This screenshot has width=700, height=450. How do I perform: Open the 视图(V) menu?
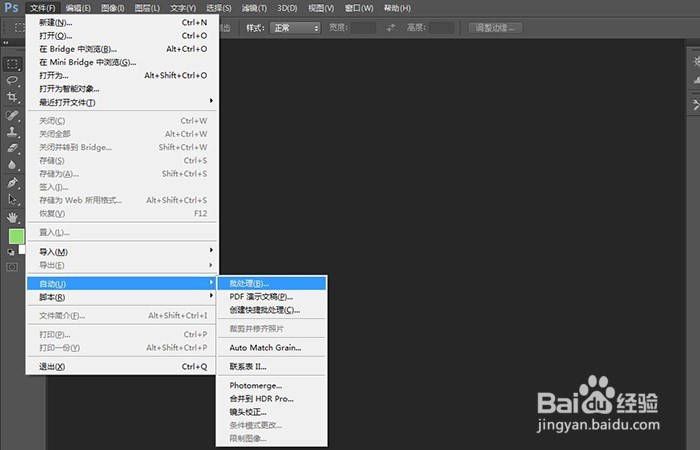point(321,8)
